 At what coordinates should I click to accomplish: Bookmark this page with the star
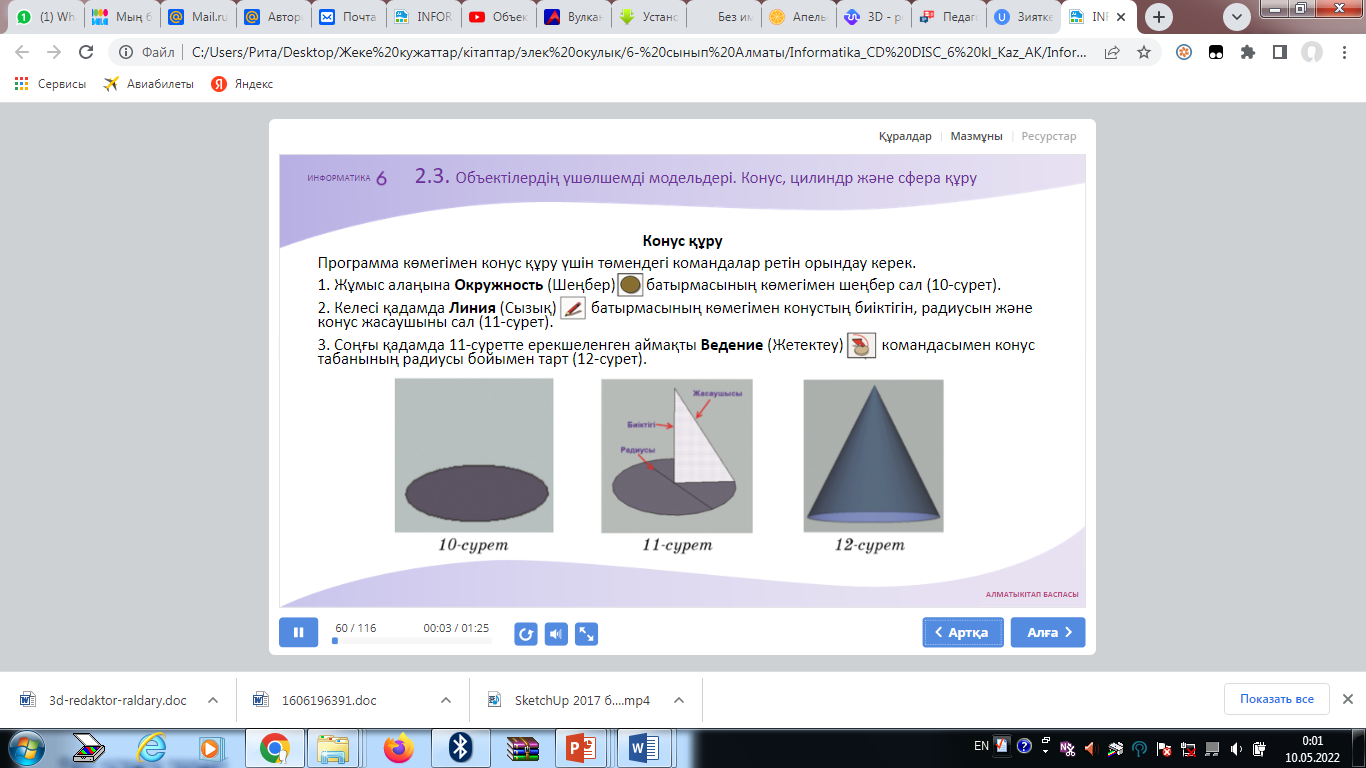click(x=1143, y=52)
